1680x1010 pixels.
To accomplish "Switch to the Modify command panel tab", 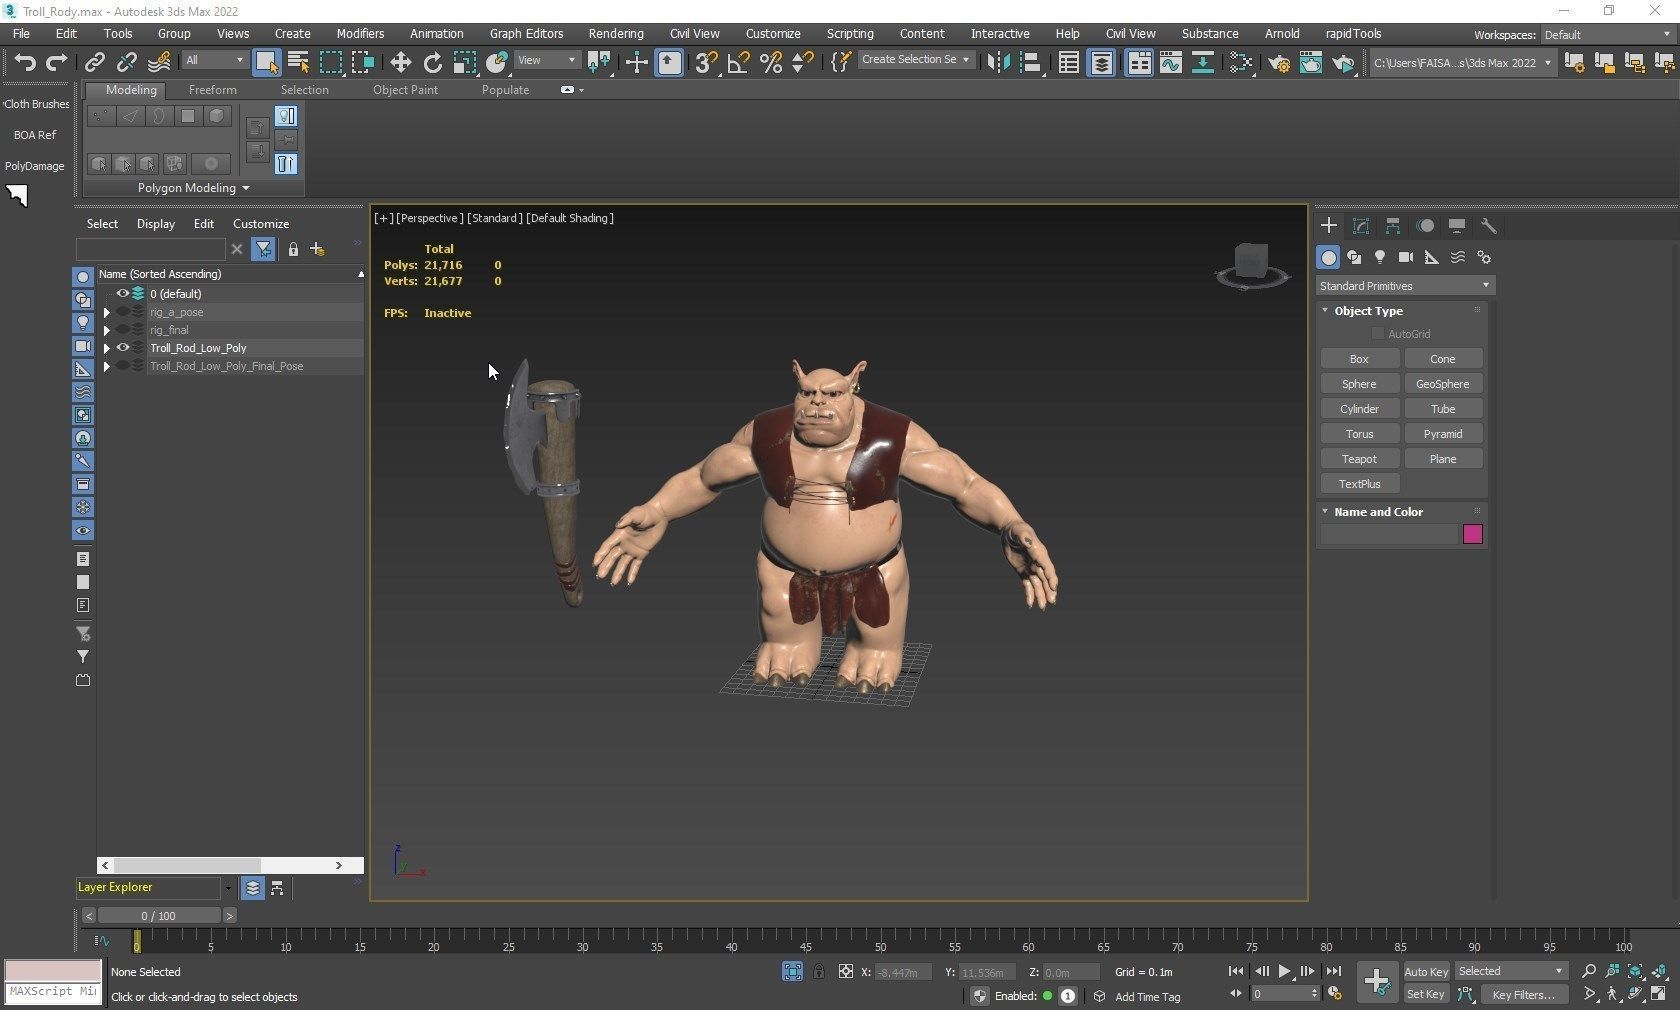I will pyautogui.click(x=1360, y=226).
